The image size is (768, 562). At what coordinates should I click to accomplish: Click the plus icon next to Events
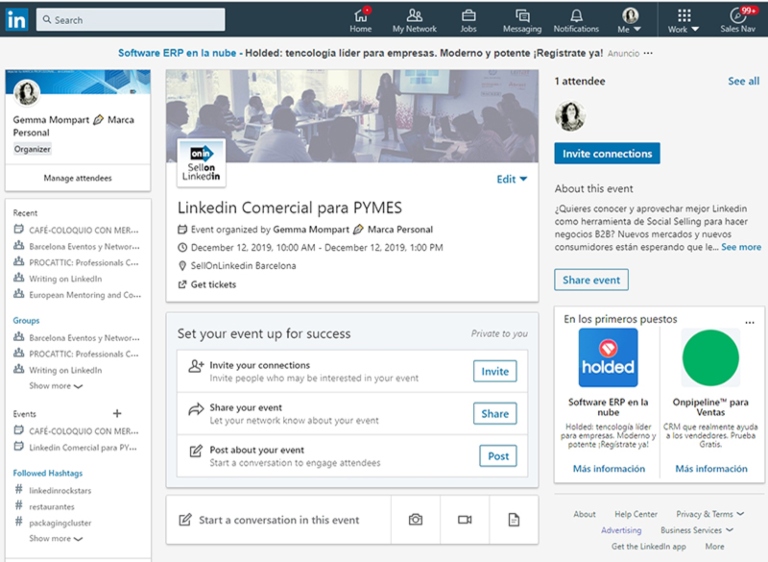click(117, 414)
